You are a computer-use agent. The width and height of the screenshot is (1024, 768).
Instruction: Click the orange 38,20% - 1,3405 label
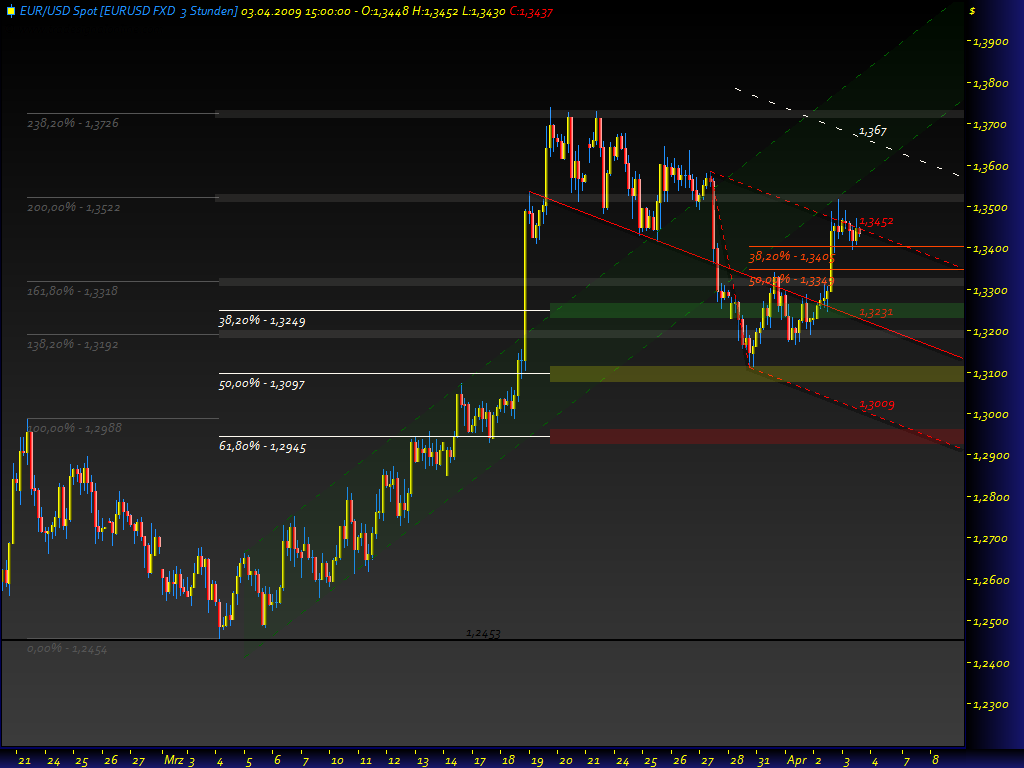(x=791, y=257)
